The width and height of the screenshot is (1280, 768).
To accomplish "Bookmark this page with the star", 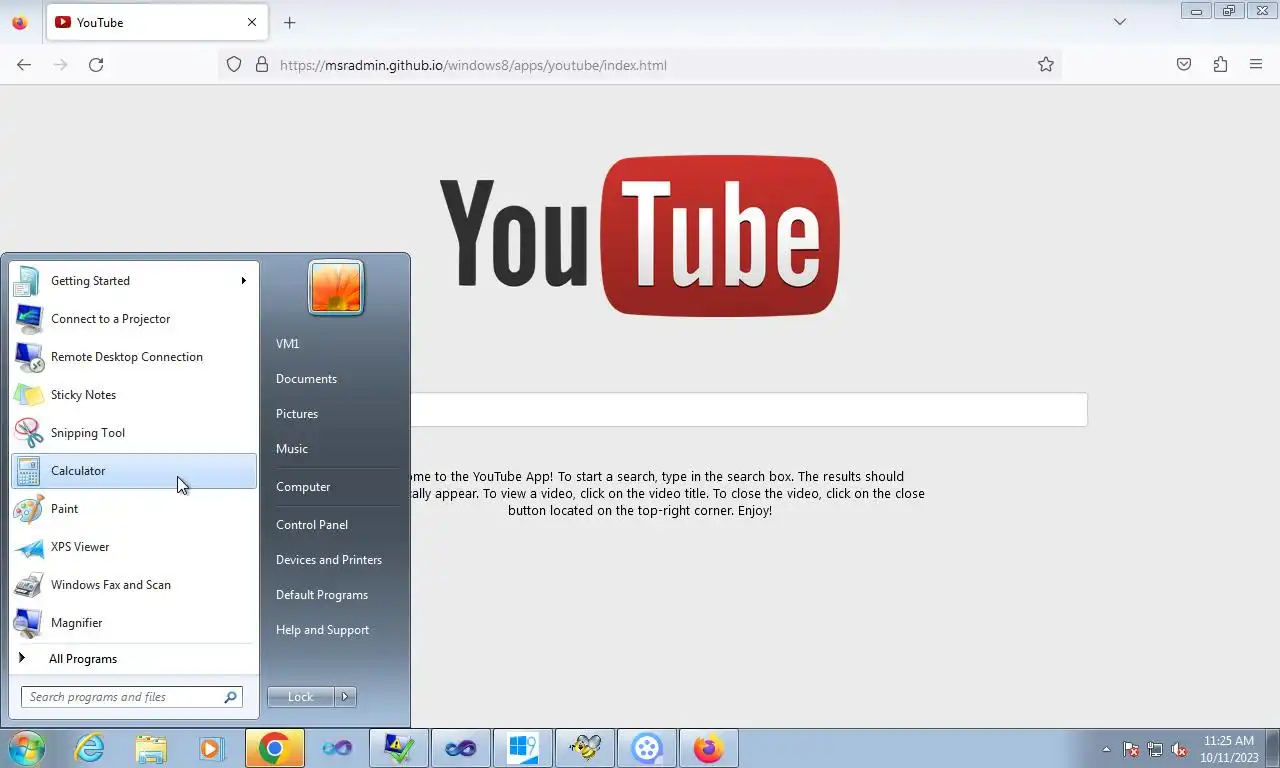I will click(x=1046, y=65).
